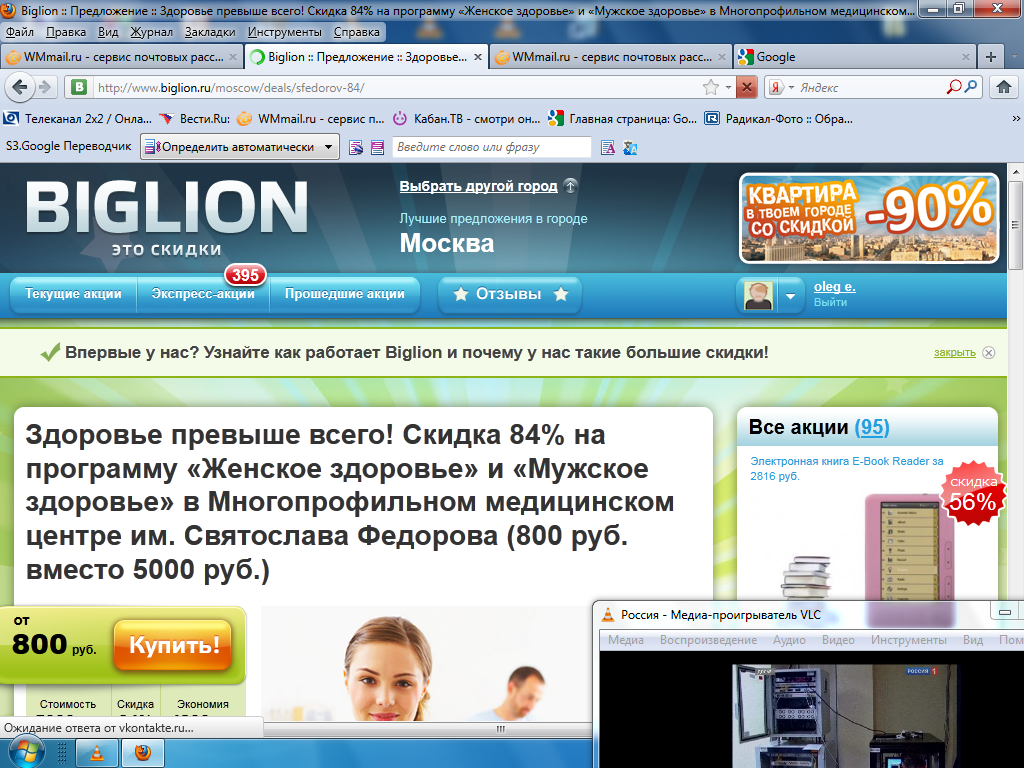Switch to the first WMmail.ru tab
Screen dimensions: 1024x768
121,57
